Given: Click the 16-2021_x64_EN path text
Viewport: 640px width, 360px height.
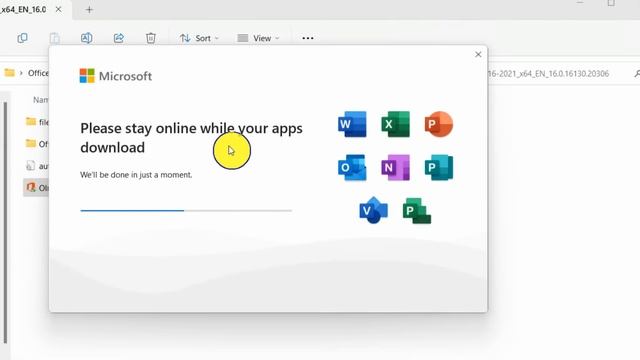Looking at the screenshot, I should (x=549, y=73).
